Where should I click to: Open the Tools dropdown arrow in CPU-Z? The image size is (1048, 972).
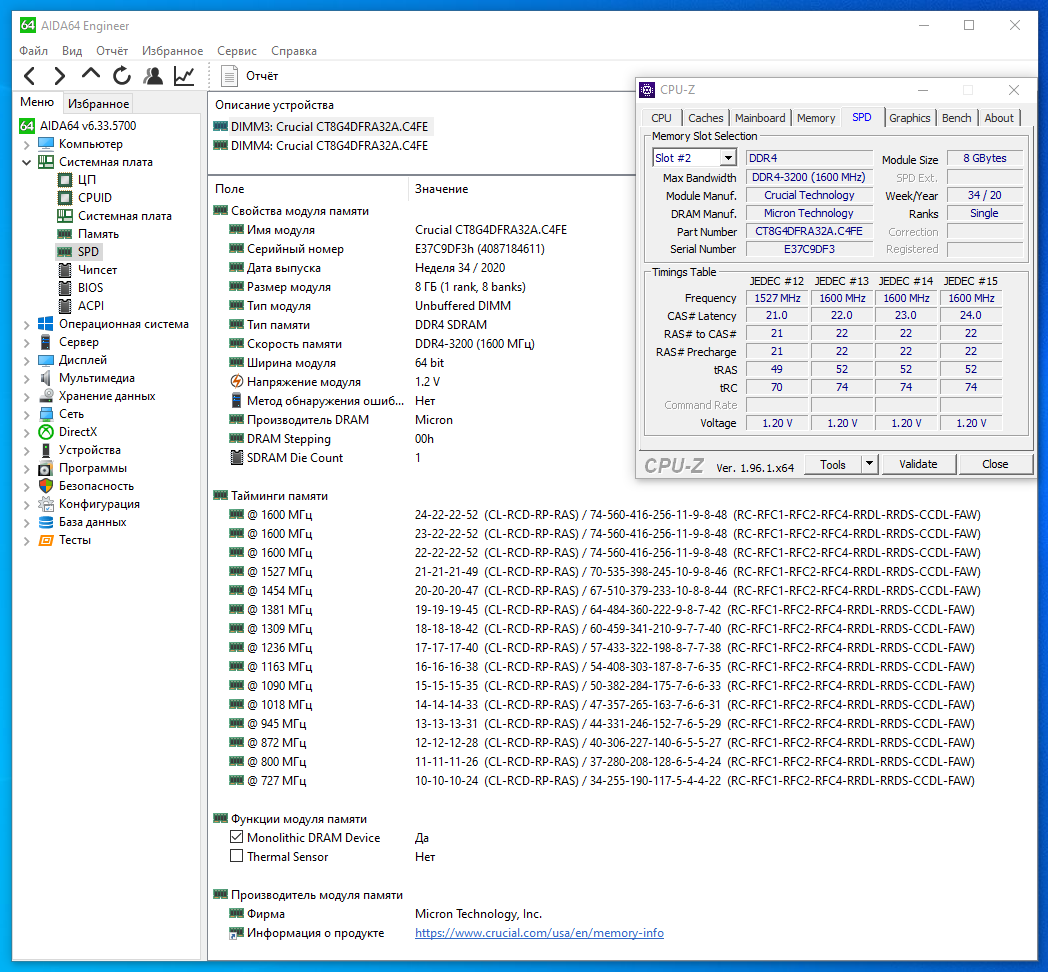[869, 464]
